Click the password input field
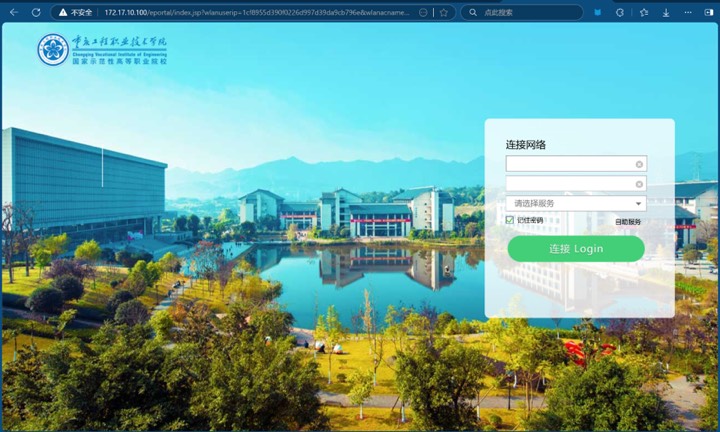Screen dimensions: 720x432 coord(568,184)
